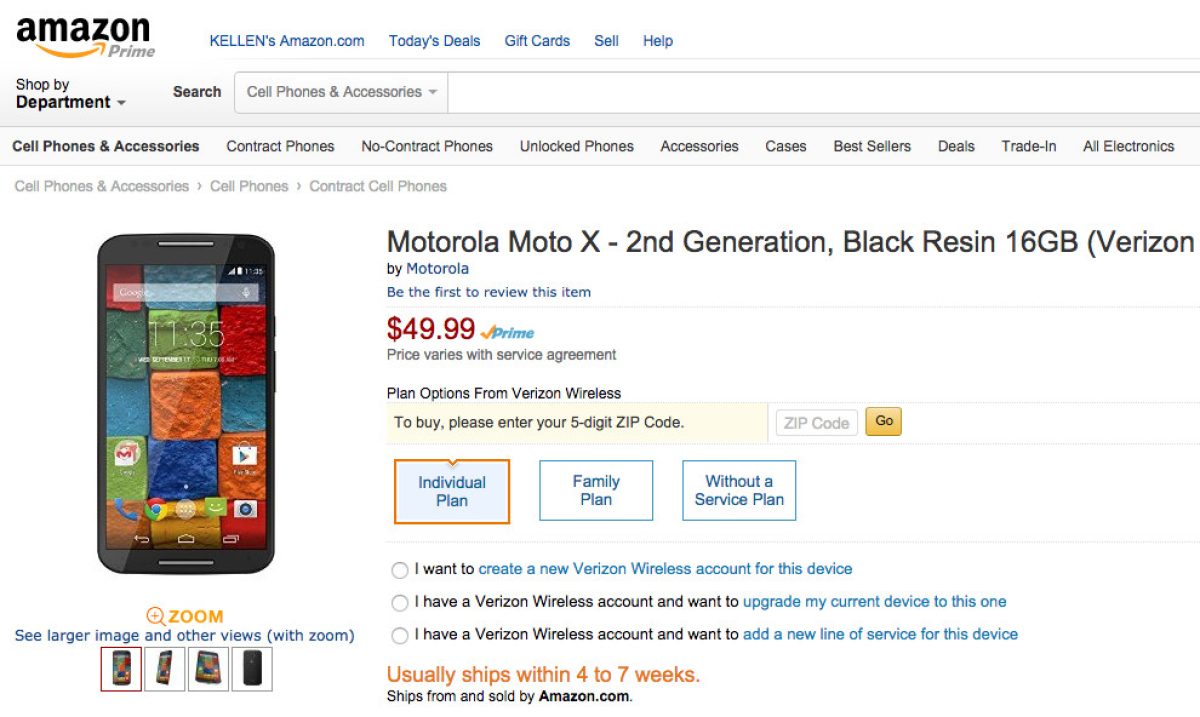Click the large Moto X product image
The height and width of the screenshot is (717, 1200).
pos(186,403)
